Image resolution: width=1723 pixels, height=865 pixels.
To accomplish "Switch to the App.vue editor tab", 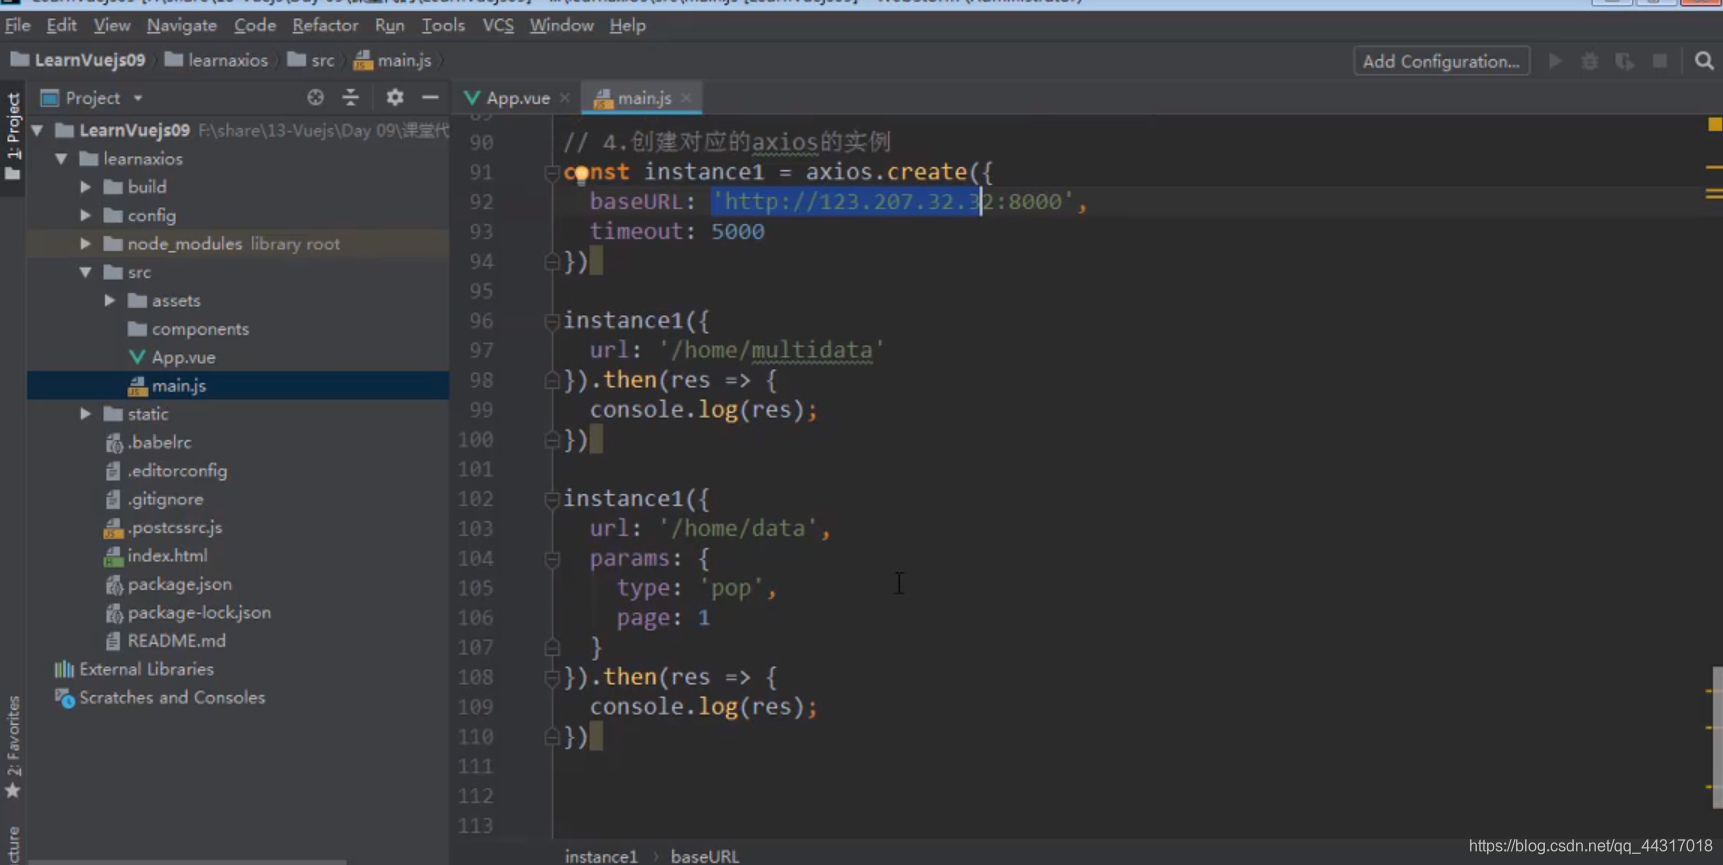I will pyautogui.click(x=517, y=98).
